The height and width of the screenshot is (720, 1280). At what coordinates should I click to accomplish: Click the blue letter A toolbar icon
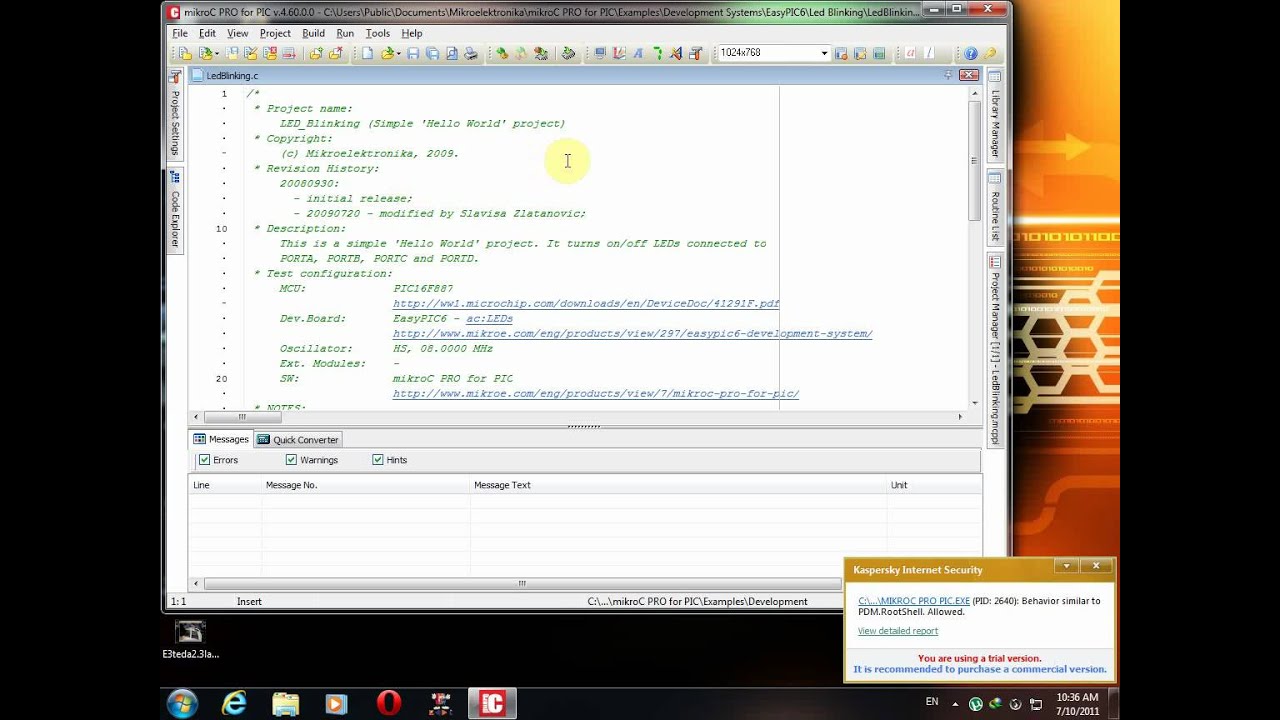pyautogui.click(x=638, y=53)
